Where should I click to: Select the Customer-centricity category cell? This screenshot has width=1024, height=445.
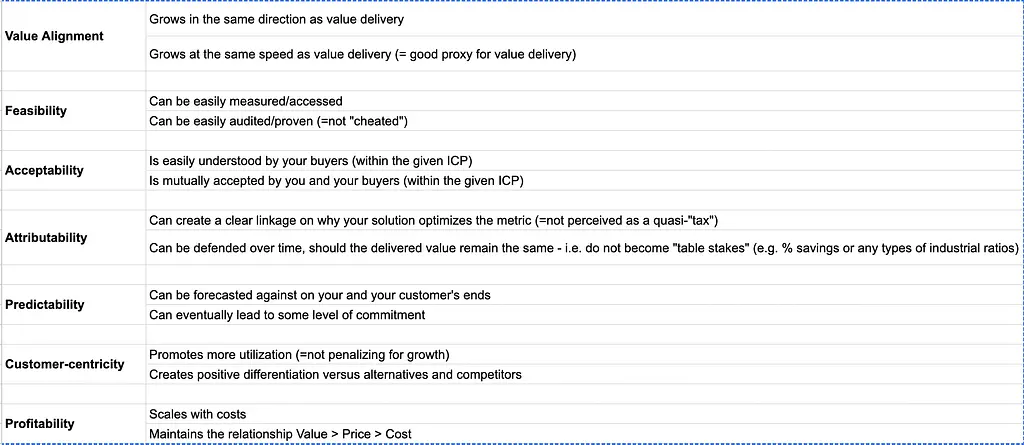pyautogui.click(x=65, y=364)
